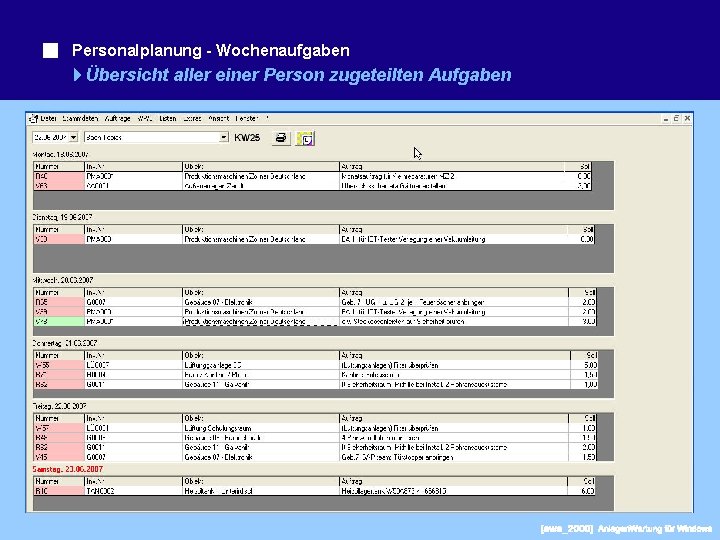Screen dimensions: 720x540
Task: Open the Listen menu
Action: (x=168, y=118)
